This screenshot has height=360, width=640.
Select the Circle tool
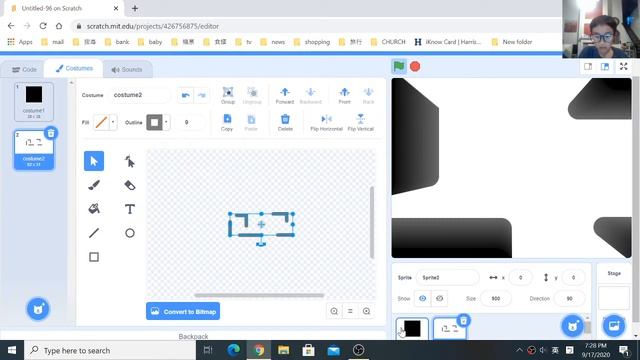130,233
